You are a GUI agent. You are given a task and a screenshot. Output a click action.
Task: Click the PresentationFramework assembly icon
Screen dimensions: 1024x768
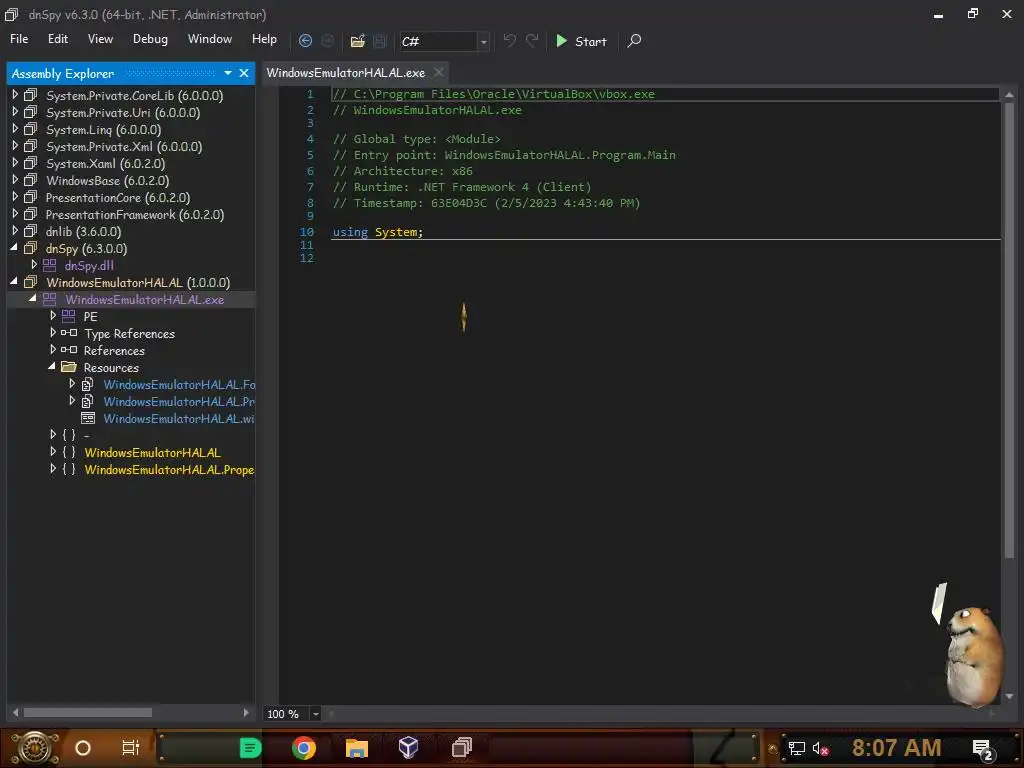pos(30,214)
